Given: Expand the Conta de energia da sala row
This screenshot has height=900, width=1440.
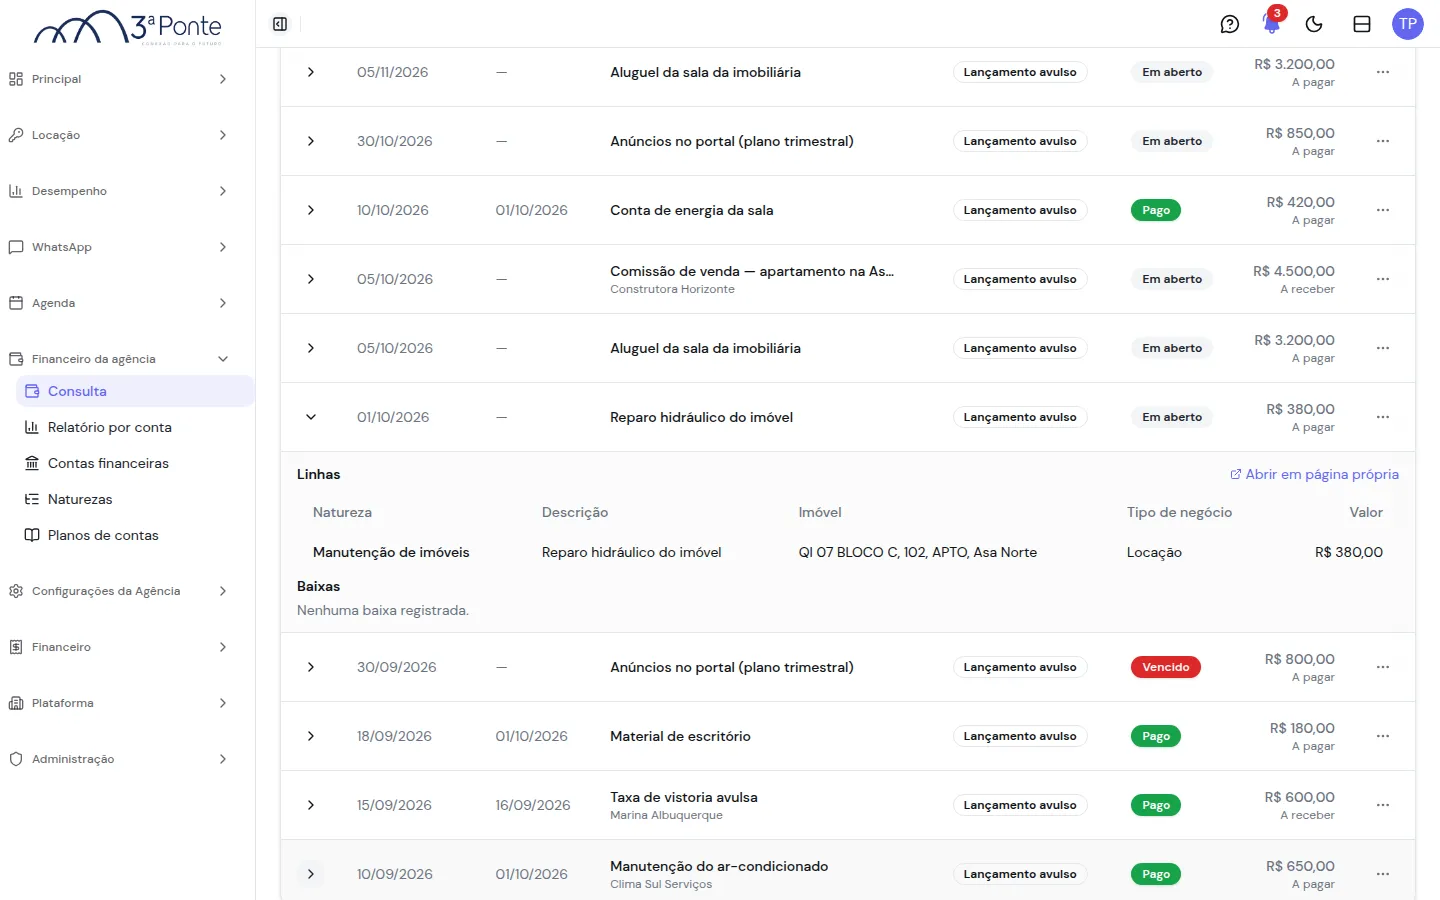Looking at the screenshot, I should coord(311,210).
